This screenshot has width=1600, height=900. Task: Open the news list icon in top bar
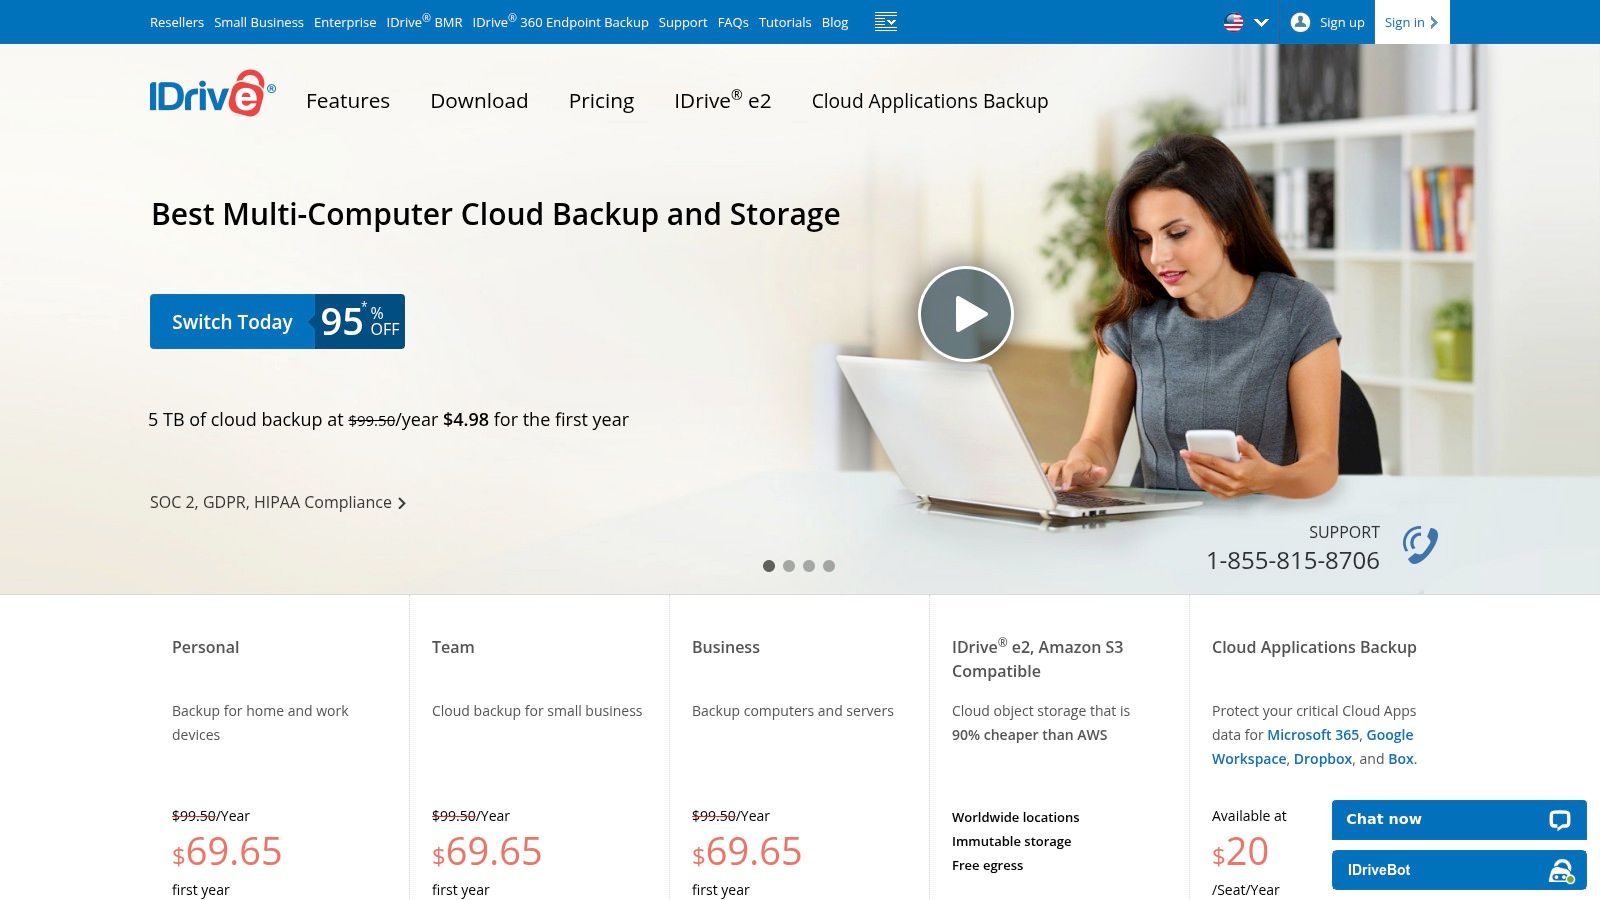(x=885, y=22)
